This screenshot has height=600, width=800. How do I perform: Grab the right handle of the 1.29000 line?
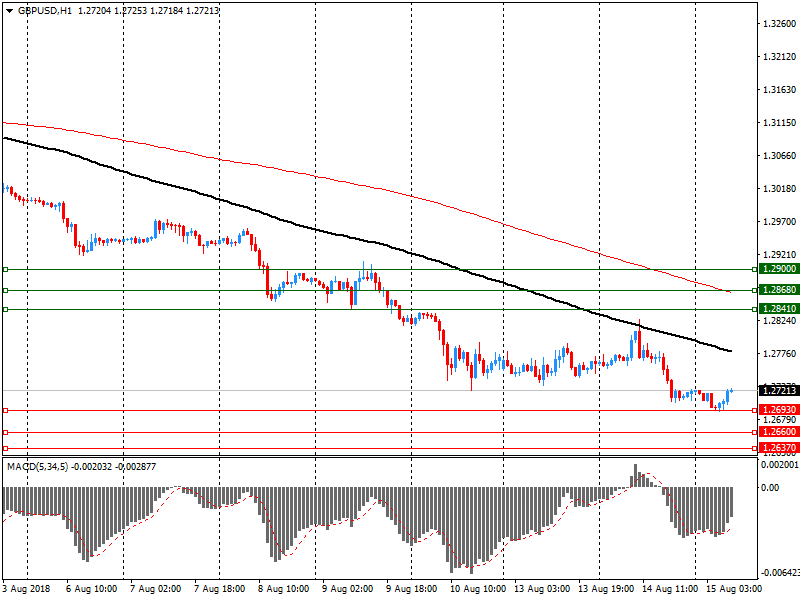(755, 269)
